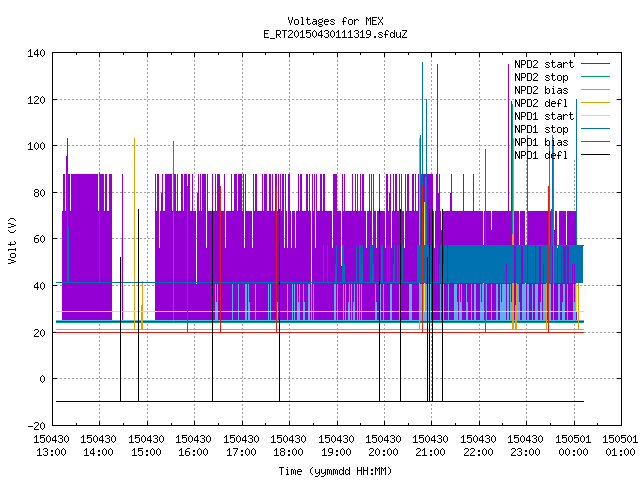Click the 150430 23:00 x-axis tick label
This screenshot has width=640, height=480.
526,446
